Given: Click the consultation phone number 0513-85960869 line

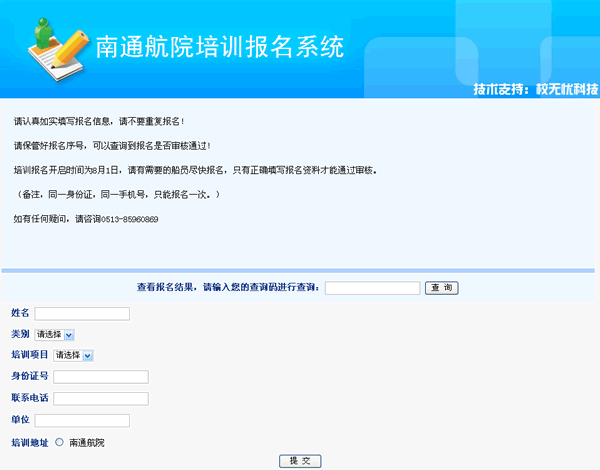Looking at the screenshot, I should tap(86, 219).
